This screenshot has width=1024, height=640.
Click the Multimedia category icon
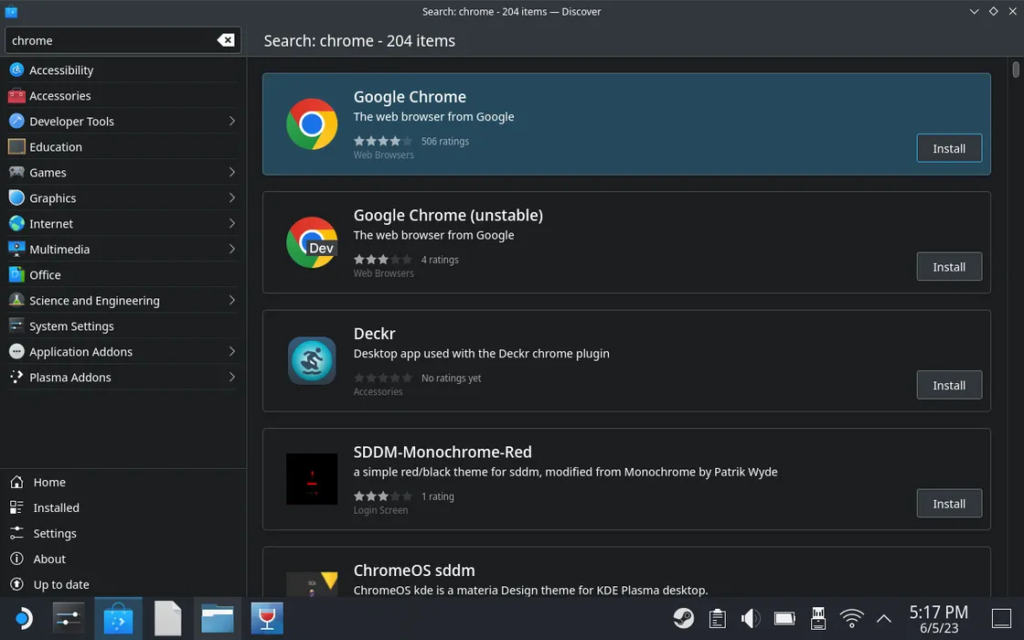click(x=16, y=249)
